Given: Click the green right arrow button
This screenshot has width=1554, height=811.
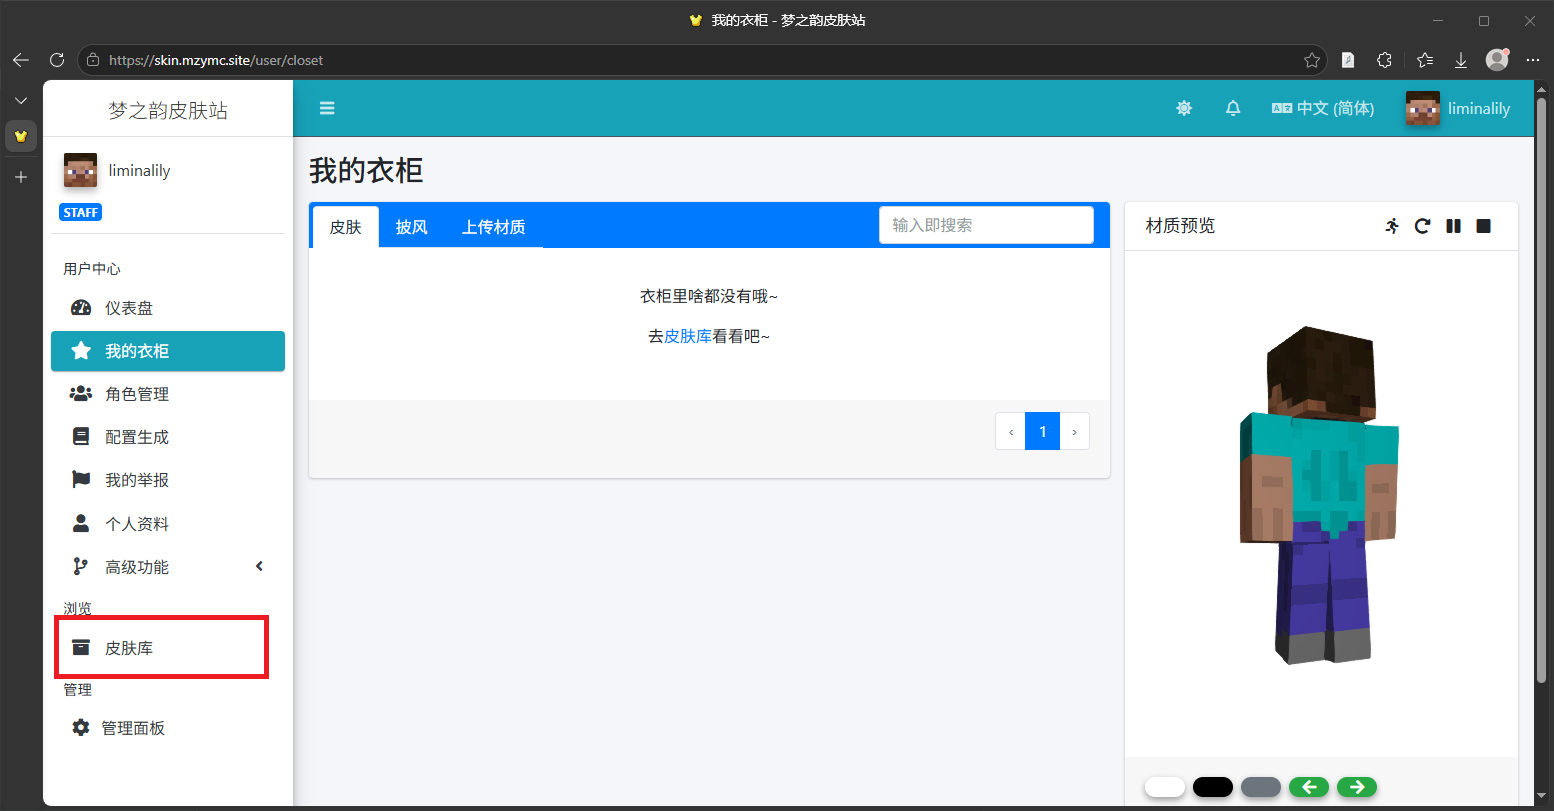Looking at the screenshot, I should pos(1357,787).
